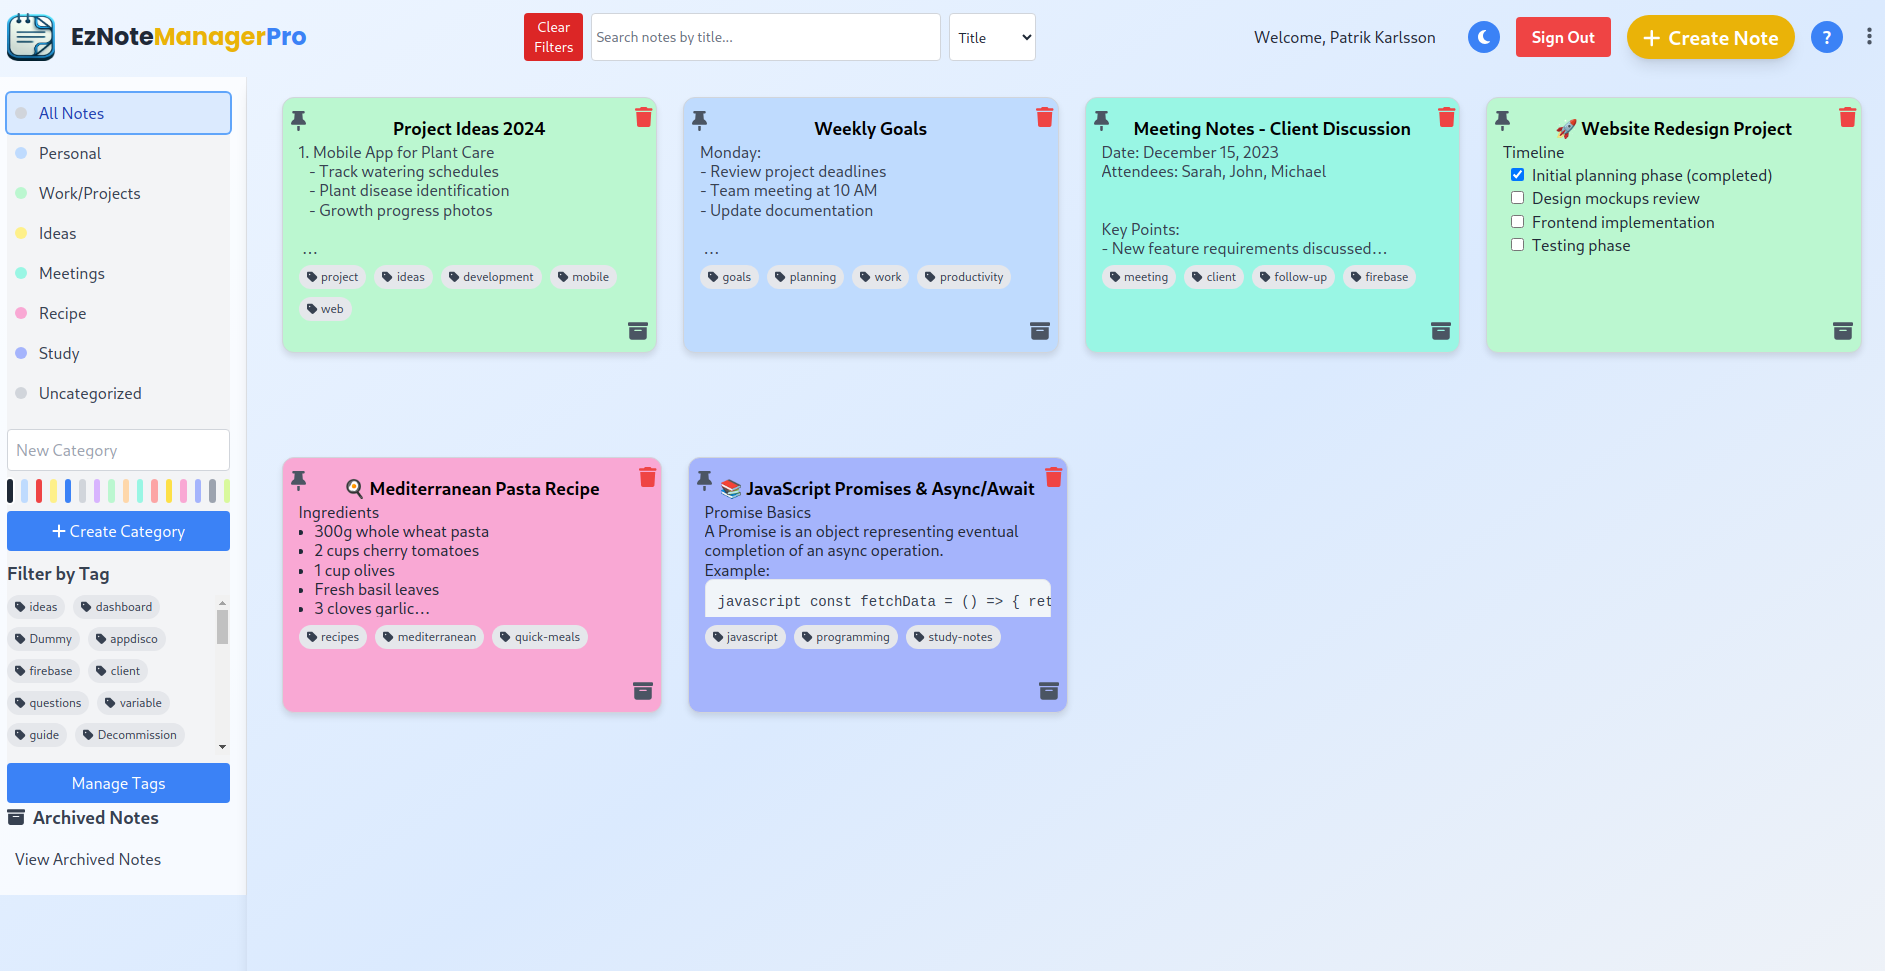Delete the Project Ideas 2024 note
Screen dimensions: 1885x971
643,117
